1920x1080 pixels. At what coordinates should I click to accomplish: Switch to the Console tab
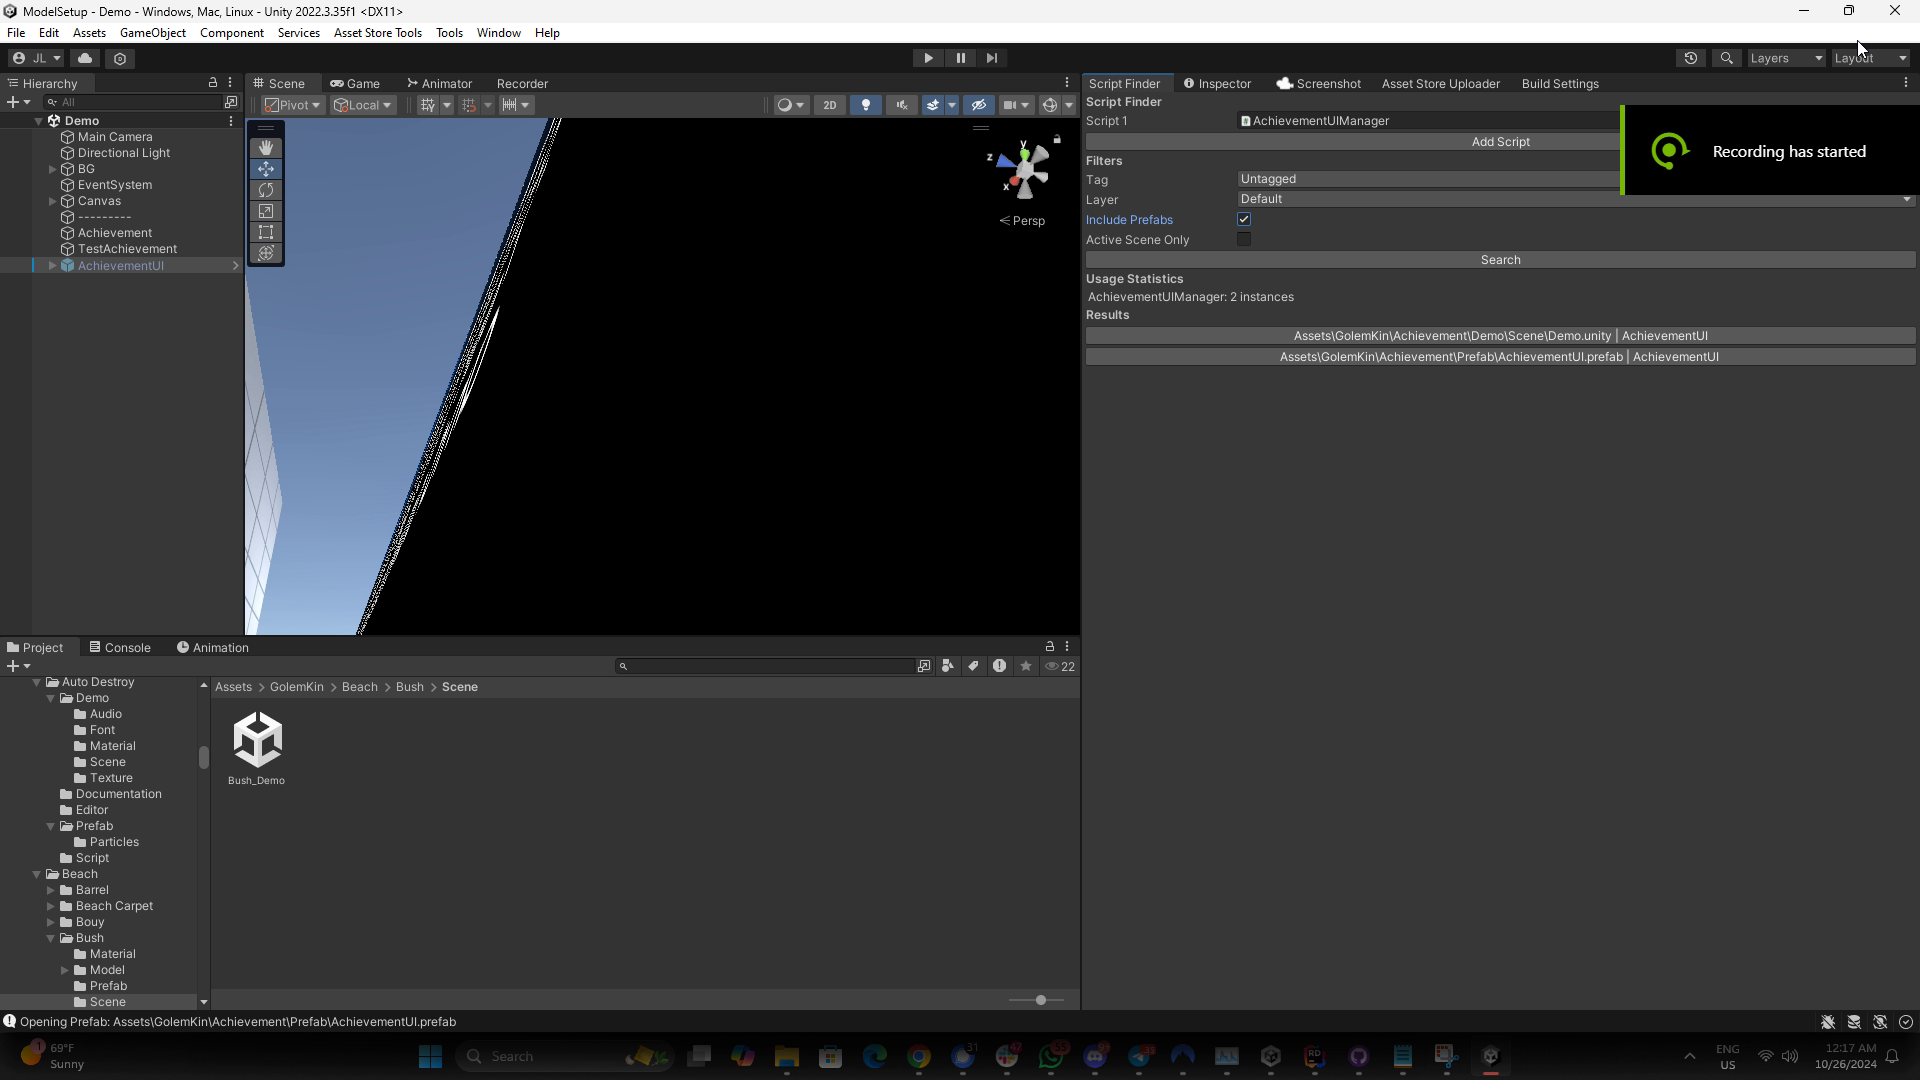120,647
